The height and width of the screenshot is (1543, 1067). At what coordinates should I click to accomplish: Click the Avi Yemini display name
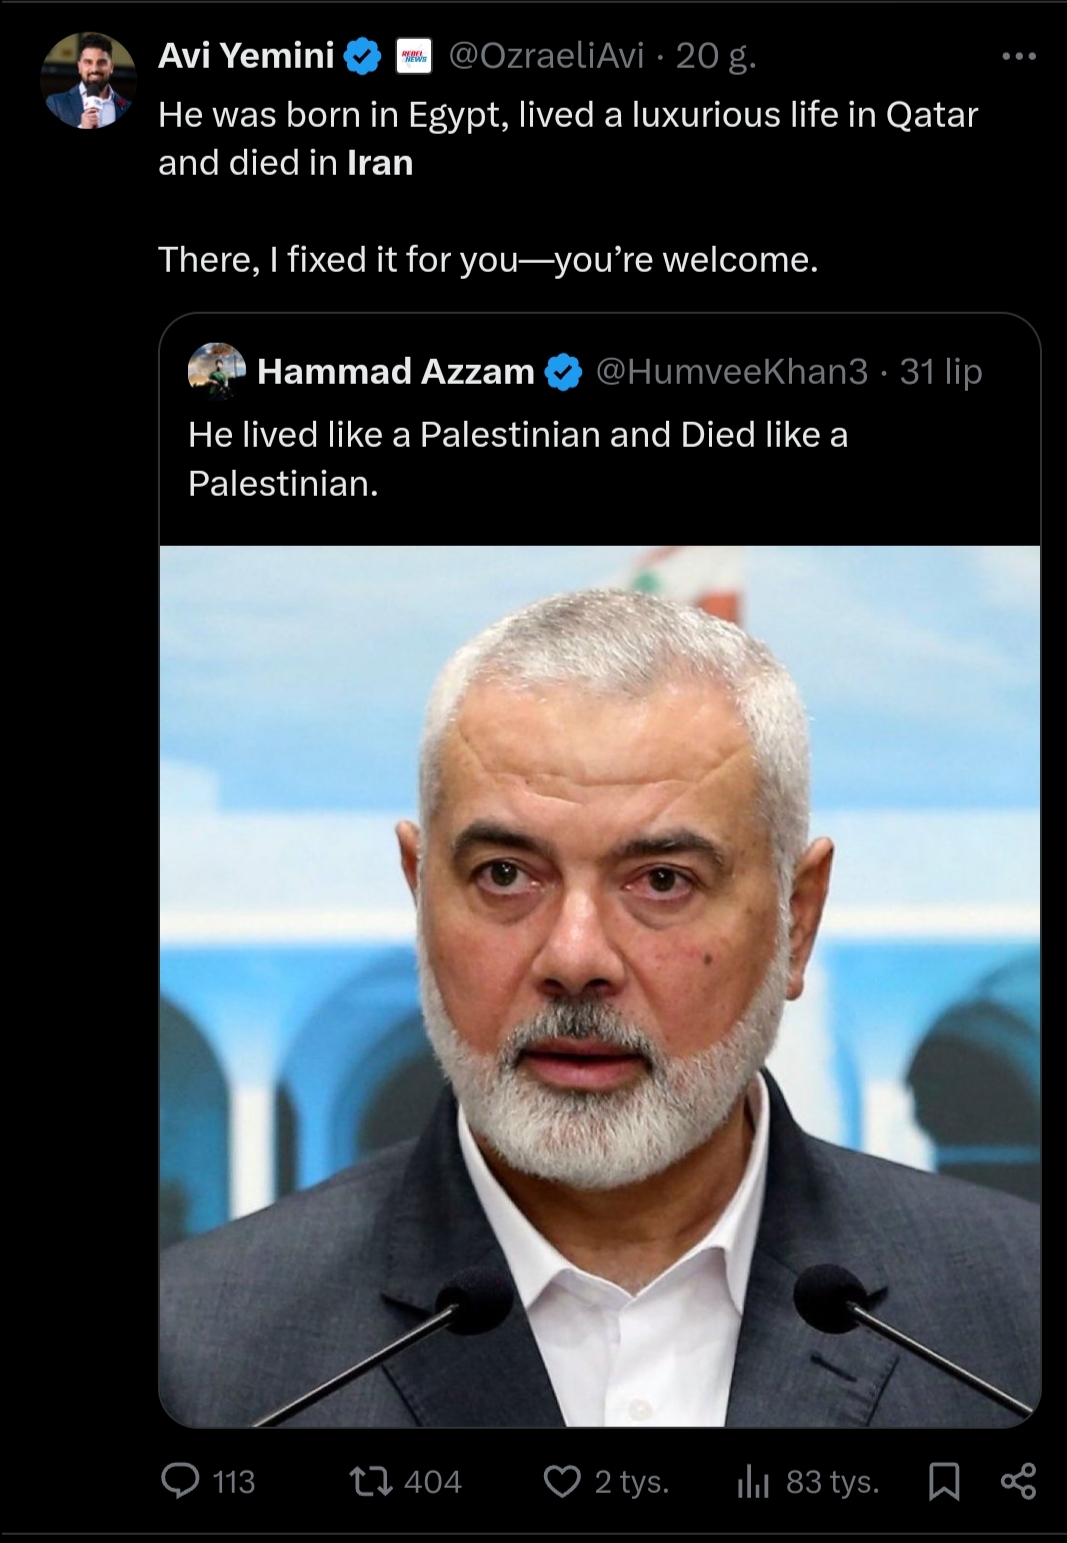pyautogui.click(x=246, y=56)
